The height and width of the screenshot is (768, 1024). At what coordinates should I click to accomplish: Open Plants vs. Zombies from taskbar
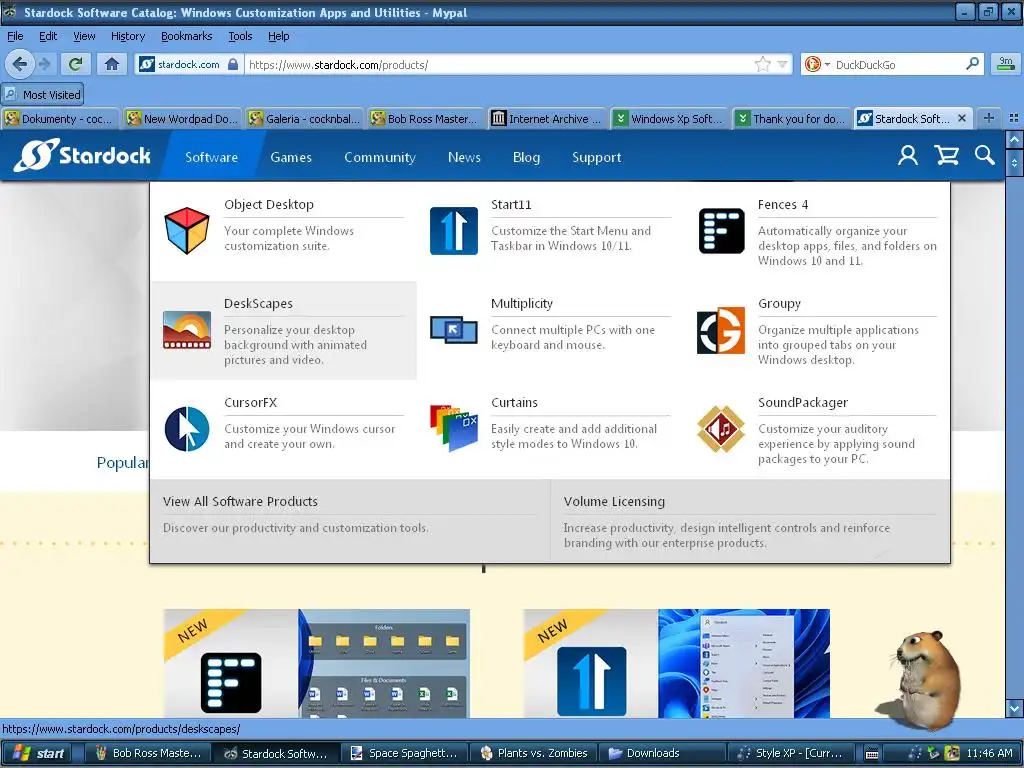534,753
